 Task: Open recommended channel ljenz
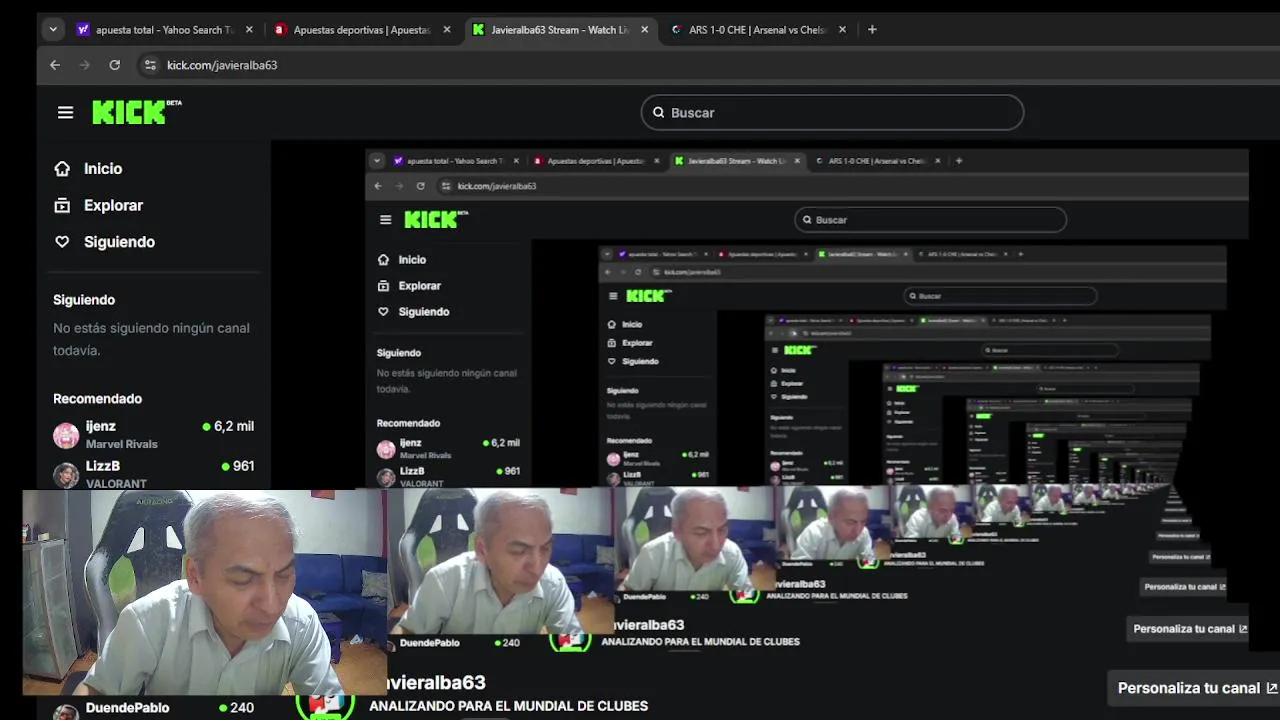click(153, 435)
